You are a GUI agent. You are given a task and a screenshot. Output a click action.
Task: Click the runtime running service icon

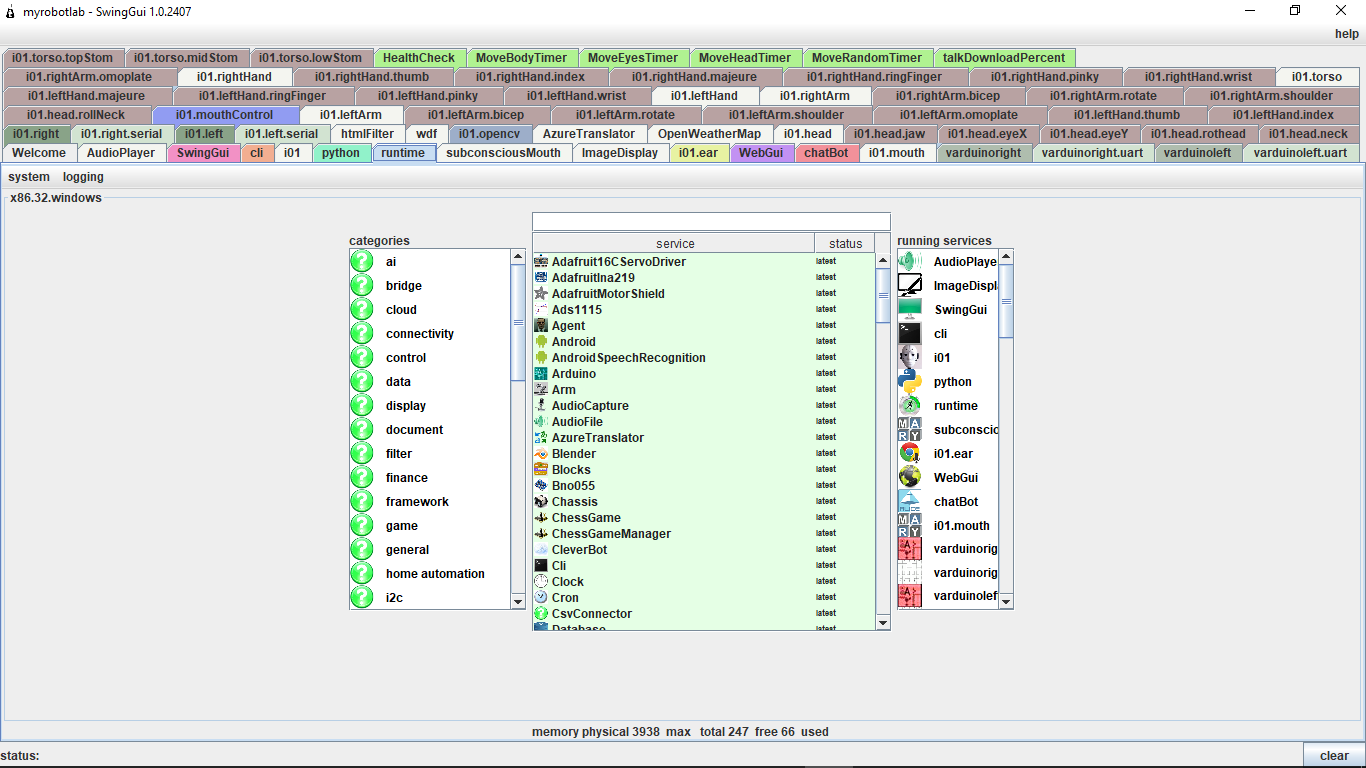point(909,406)
